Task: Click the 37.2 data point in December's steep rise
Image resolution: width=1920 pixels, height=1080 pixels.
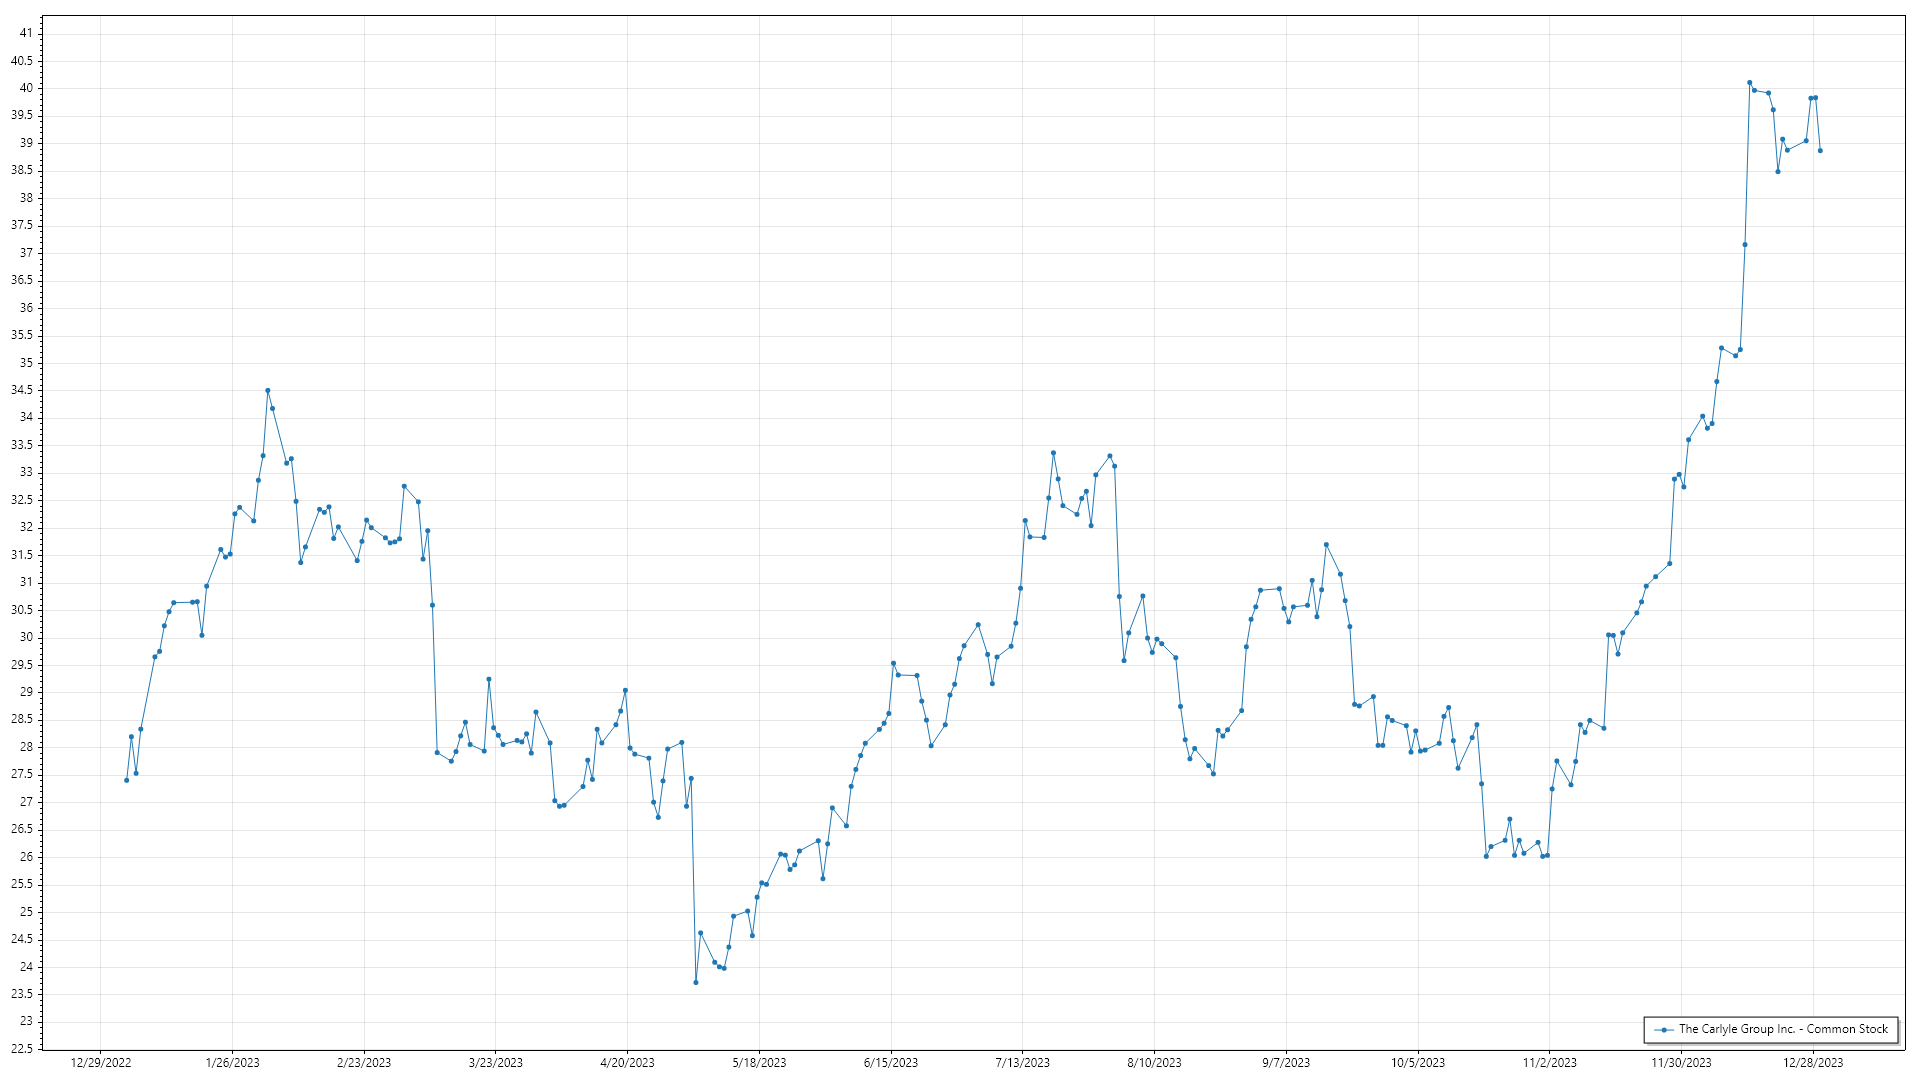Action: click(x=1745, y=245)
